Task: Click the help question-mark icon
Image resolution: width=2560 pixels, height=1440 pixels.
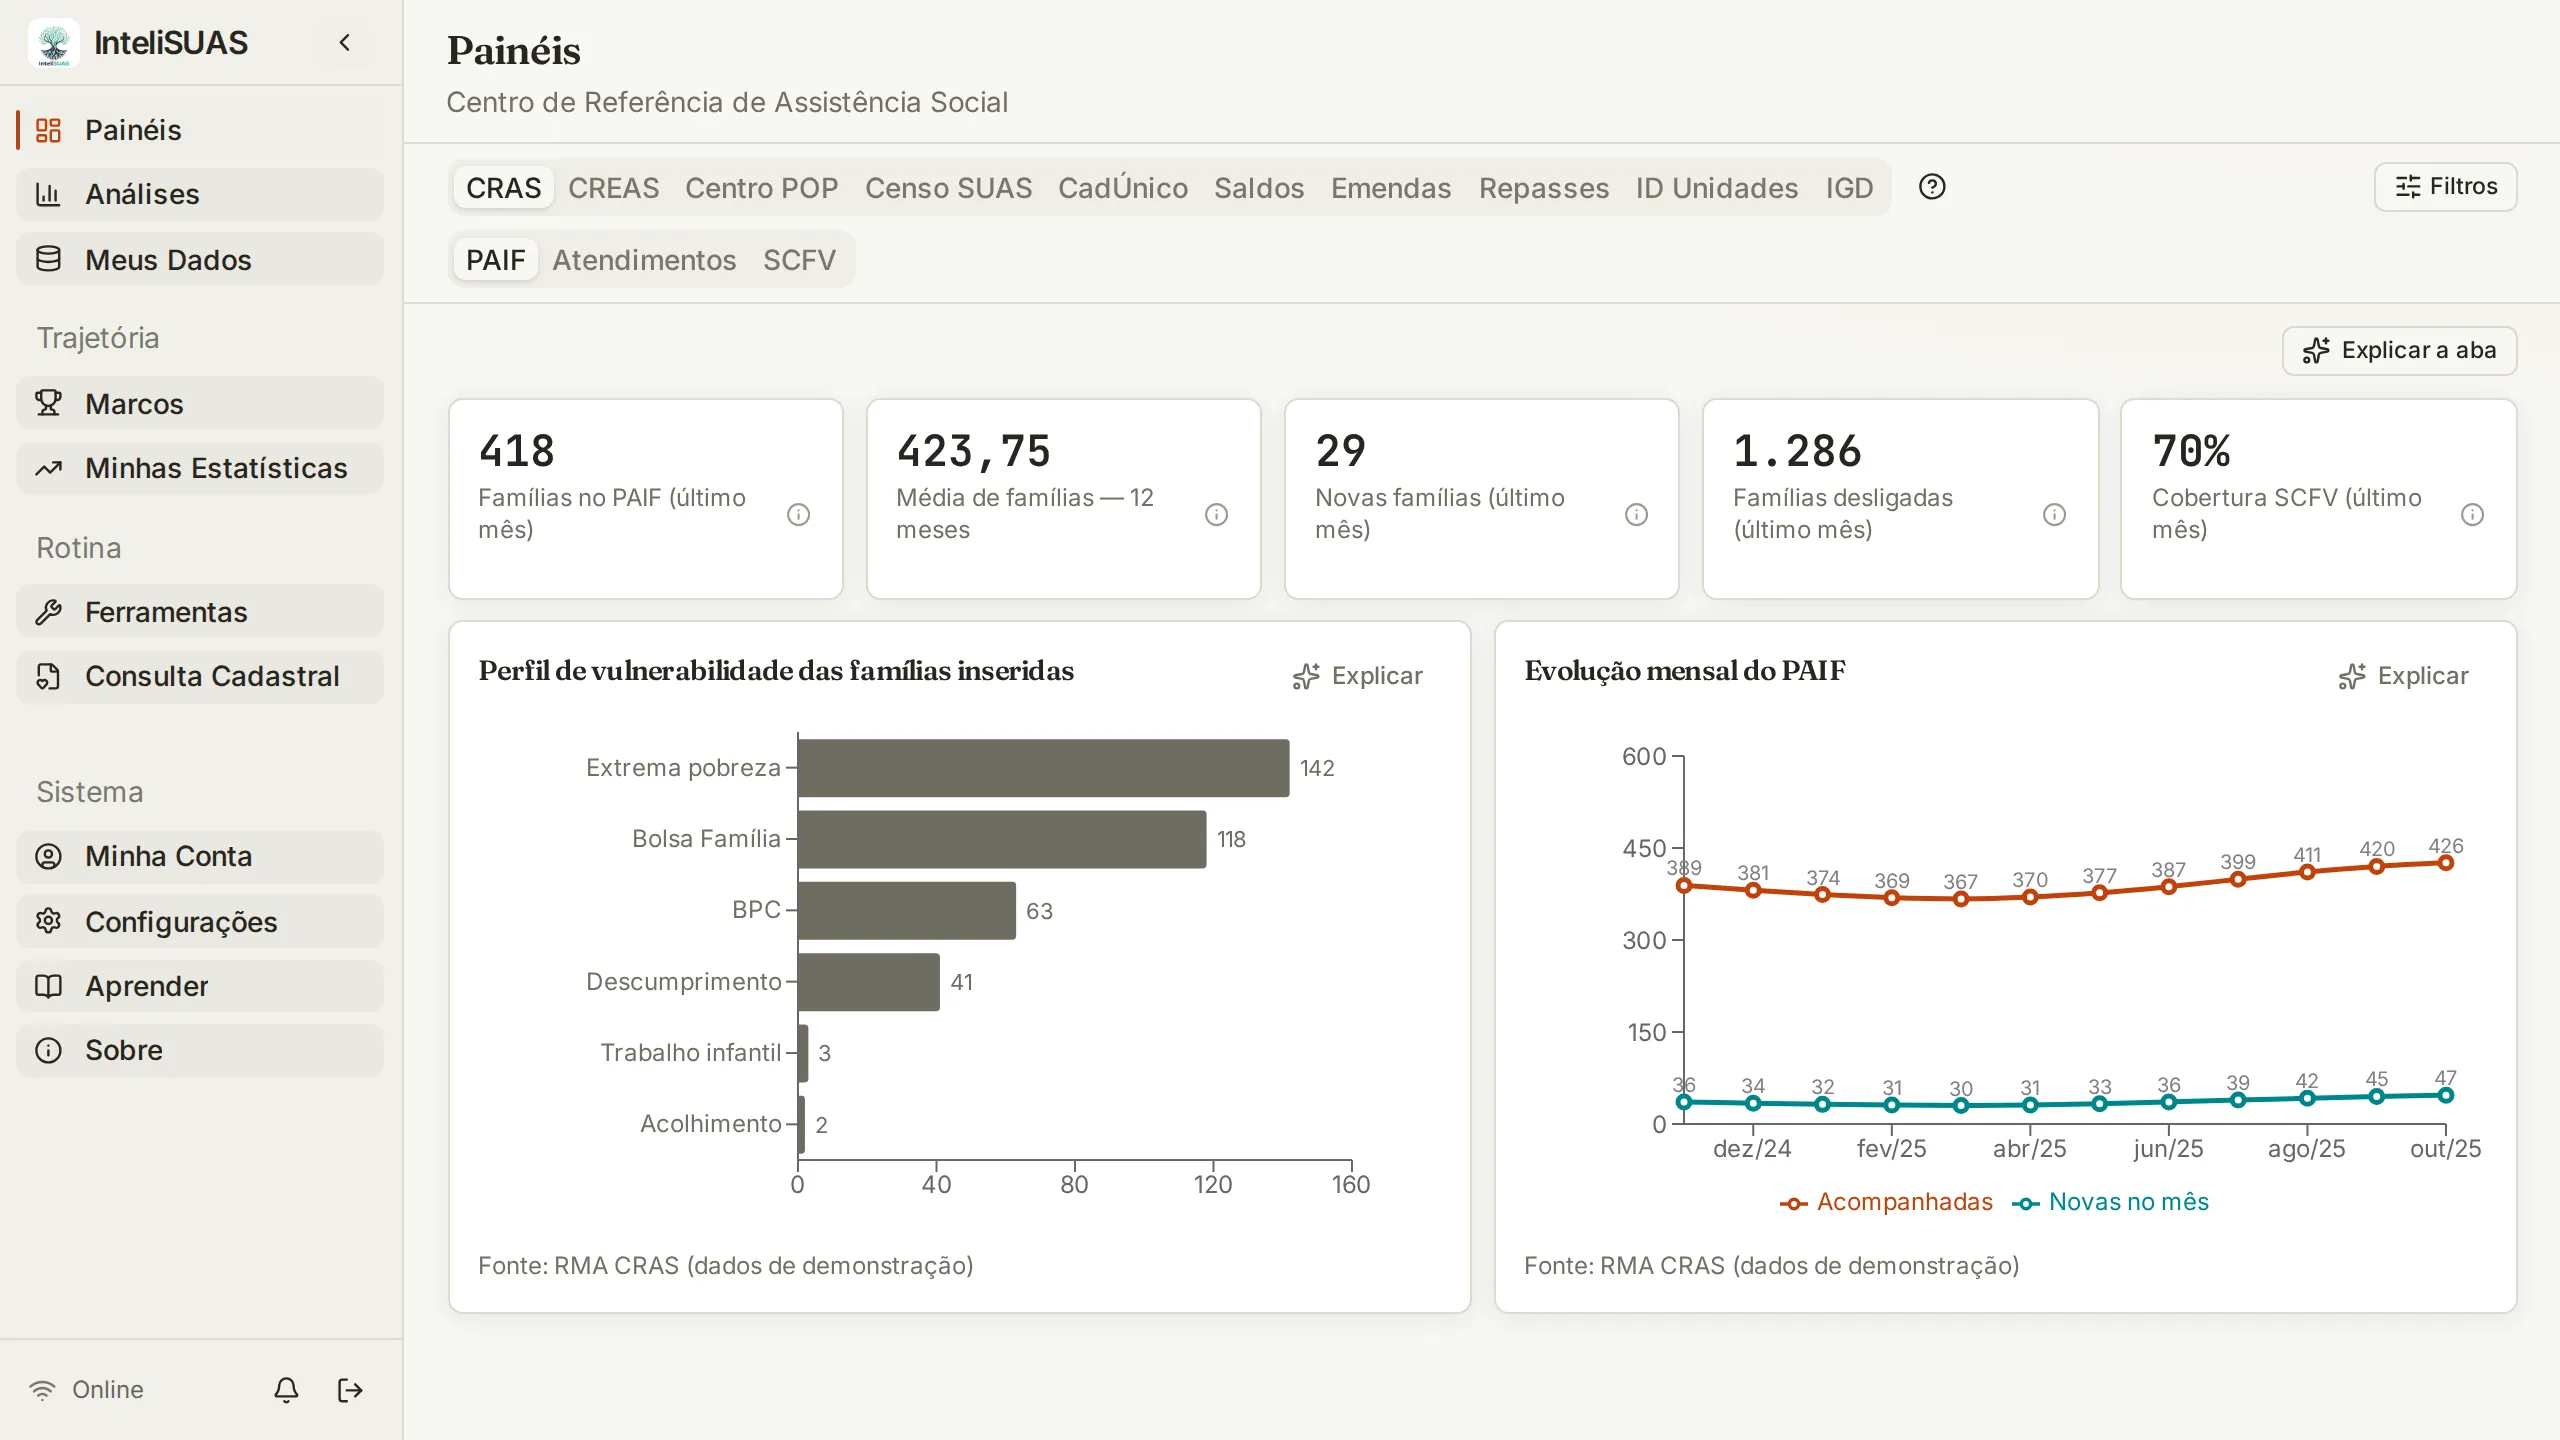Action: click(1932, 187)
